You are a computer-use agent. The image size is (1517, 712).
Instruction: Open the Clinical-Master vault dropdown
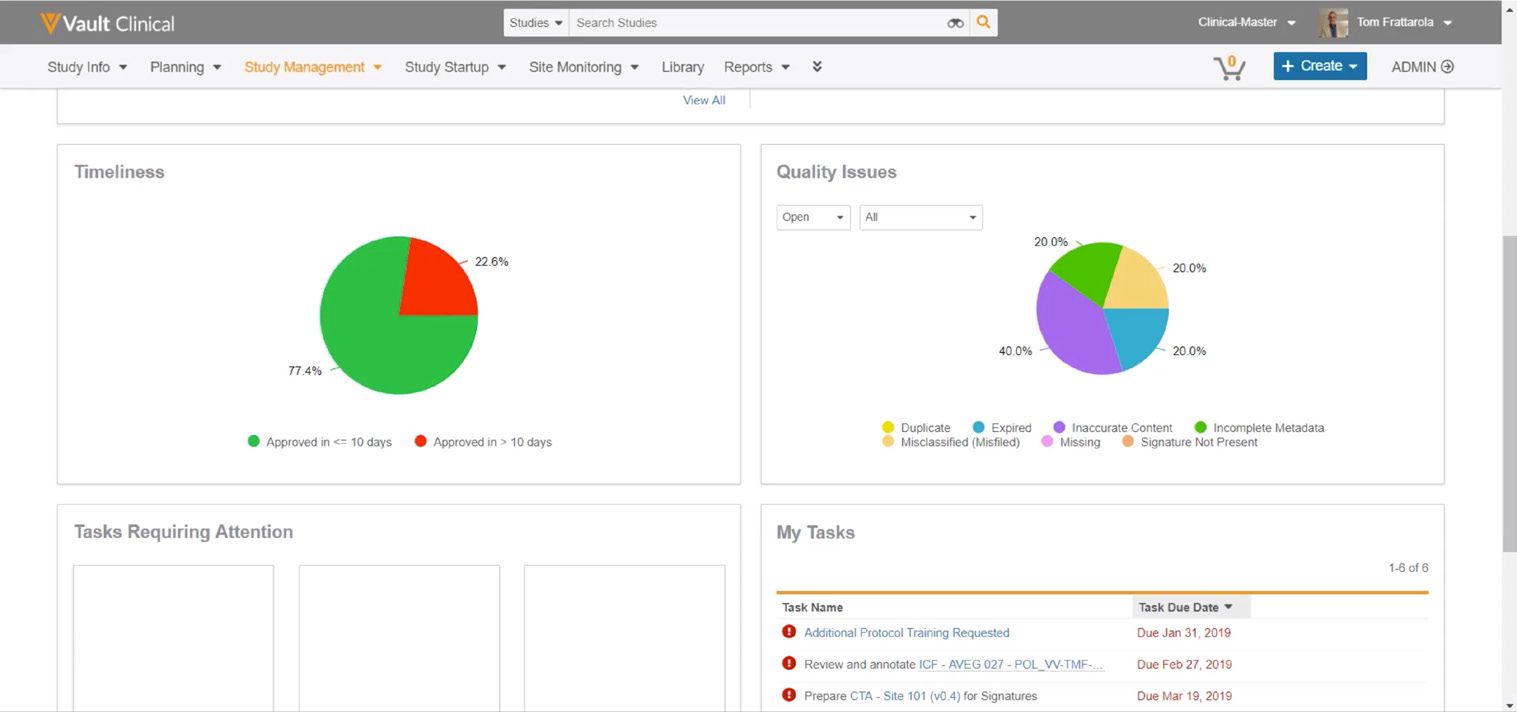click(1246, 22)
